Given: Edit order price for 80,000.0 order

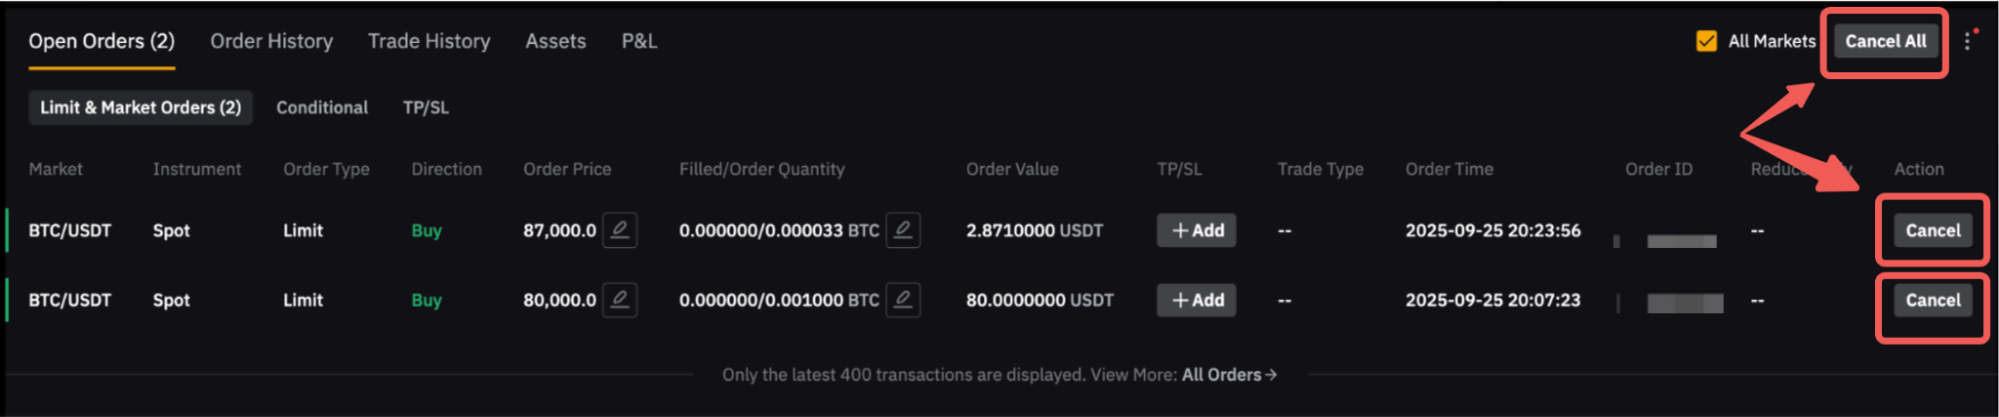Looking at the screenshot, I should pyautogui.click(x=620, y=300).
